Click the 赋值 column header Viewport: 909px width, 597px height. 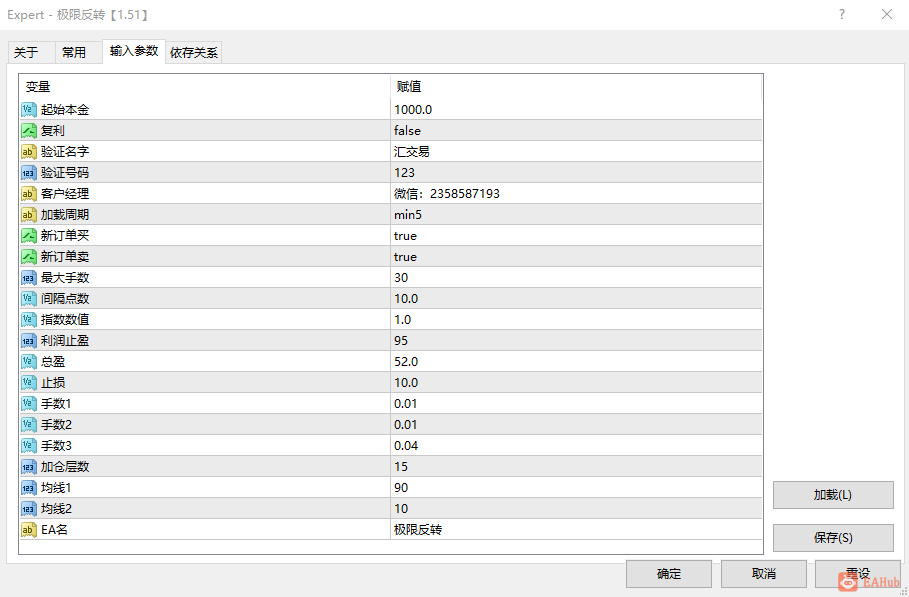tap(576, 87)
